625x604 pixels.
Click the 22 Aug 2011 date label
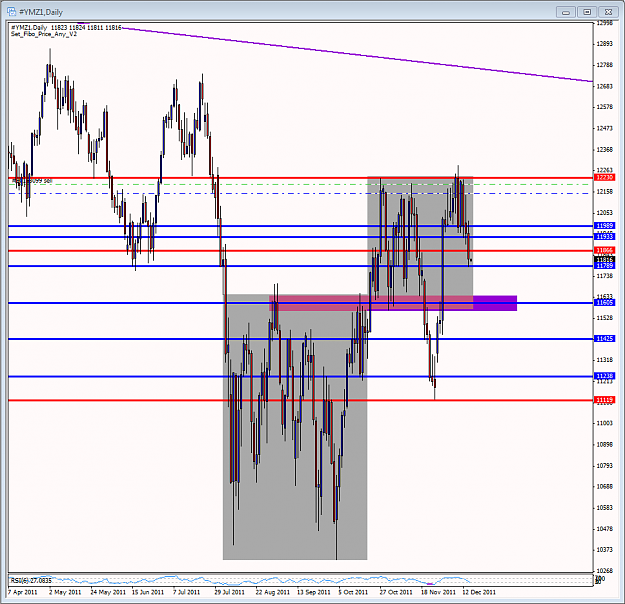(x=273, y=592)
